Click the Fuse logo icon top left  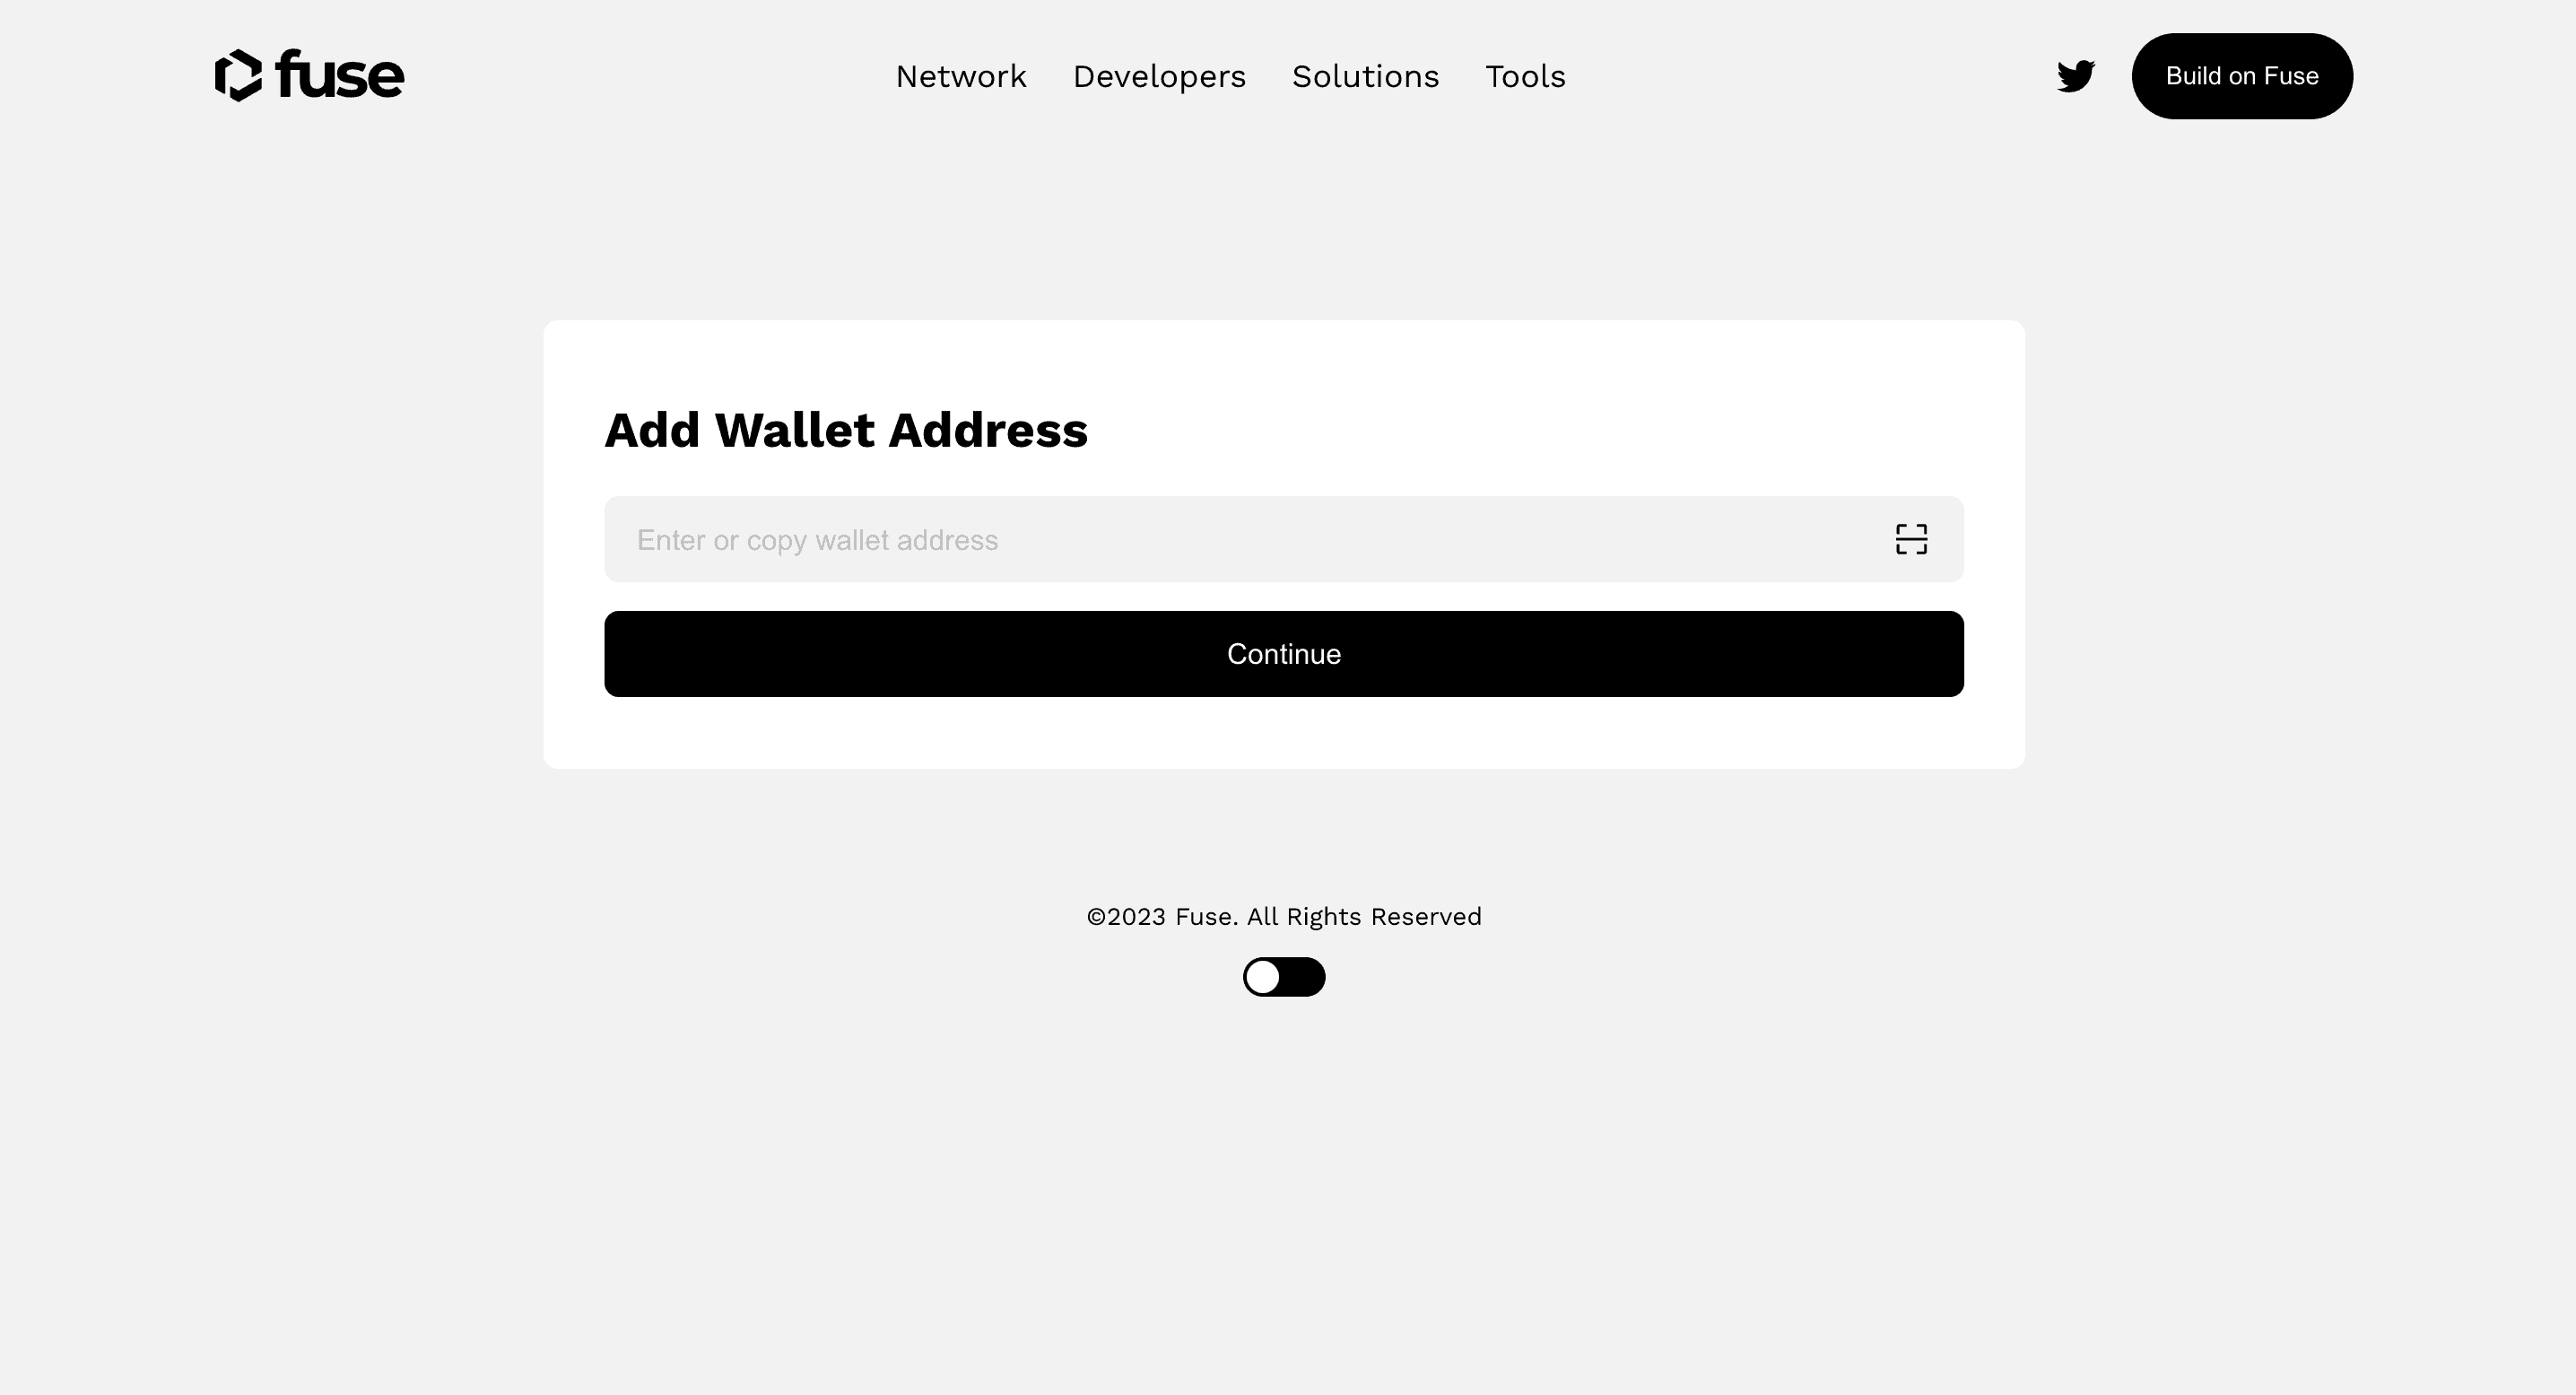pos(239,75)
